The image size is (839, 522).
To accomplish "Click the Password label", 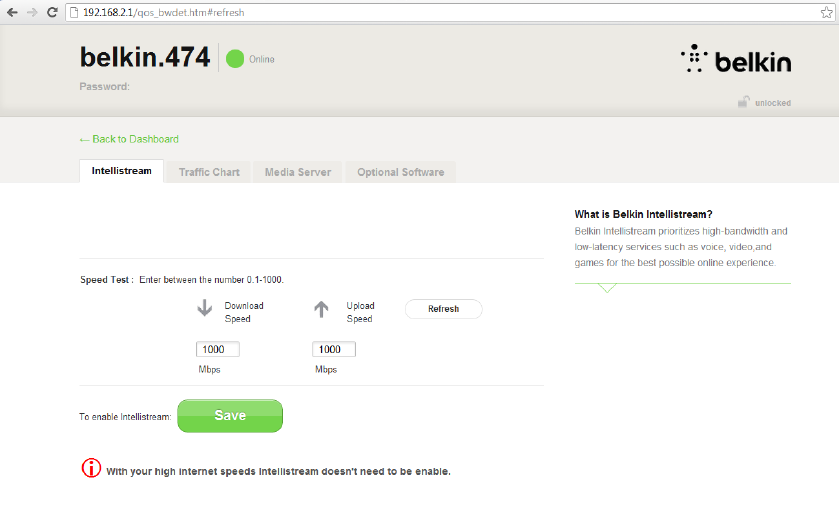I will pyautogui.click(x=104, y=87).
